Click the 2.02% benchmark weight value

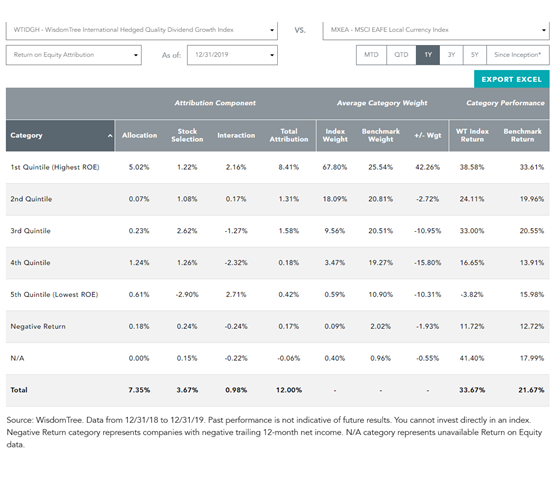click(381, 327)
